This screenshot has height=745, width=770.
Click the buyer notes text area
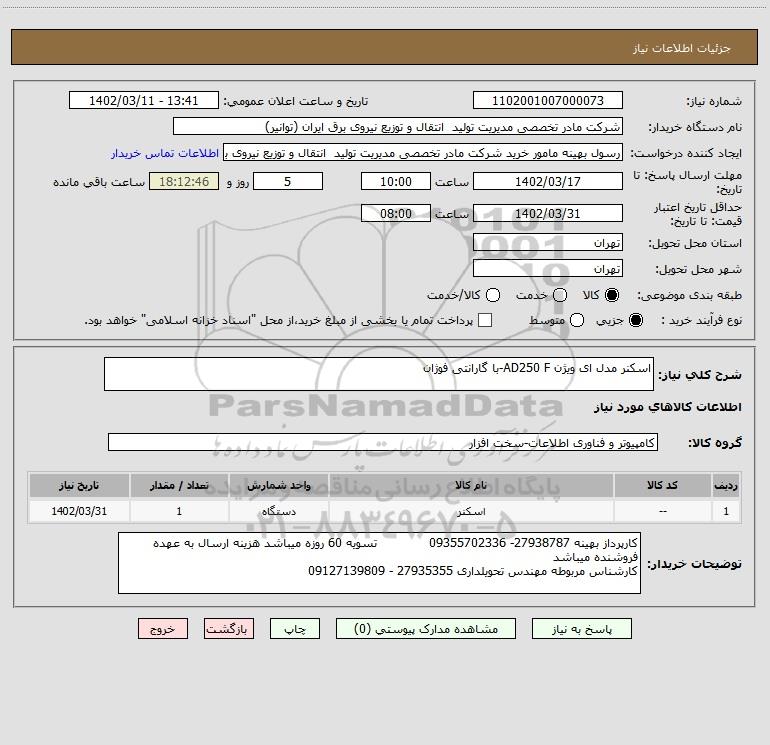coord(379,563)
